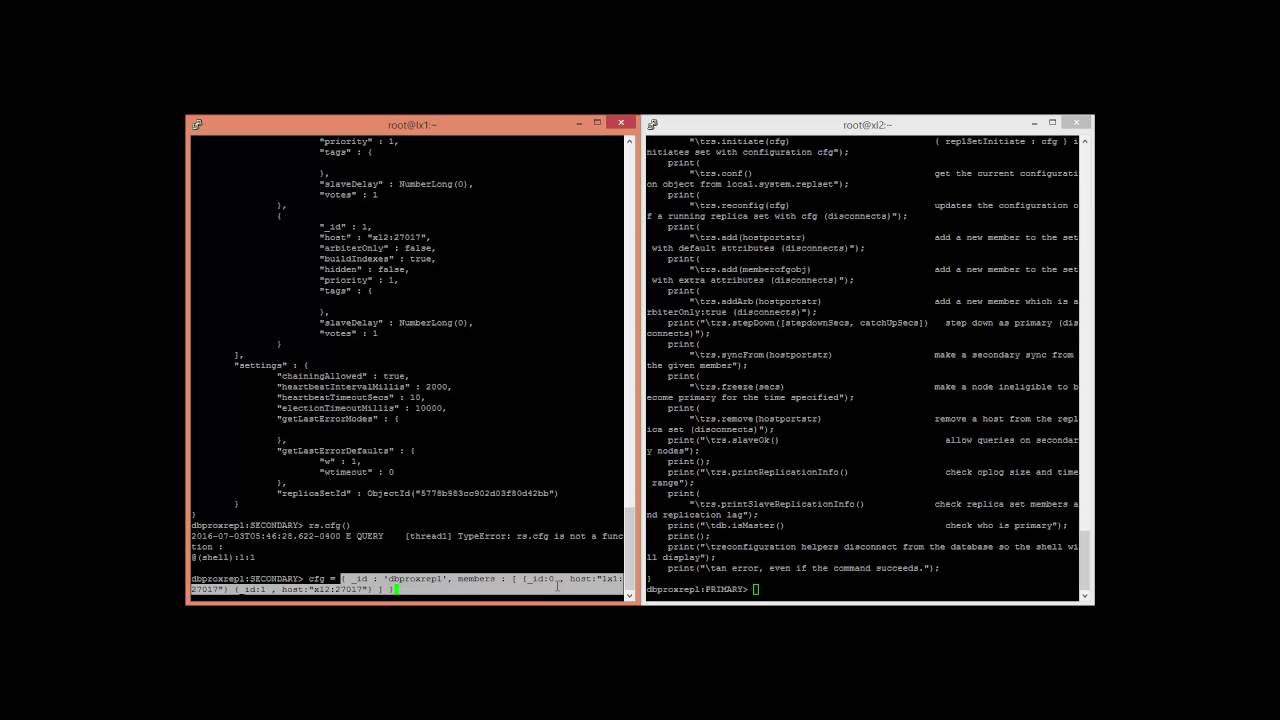Click the scrollbar thumb in root@xl2 window
The height and width of the screenshot is (720, 1280).
pyautogui.click(x=1084, y=559)
